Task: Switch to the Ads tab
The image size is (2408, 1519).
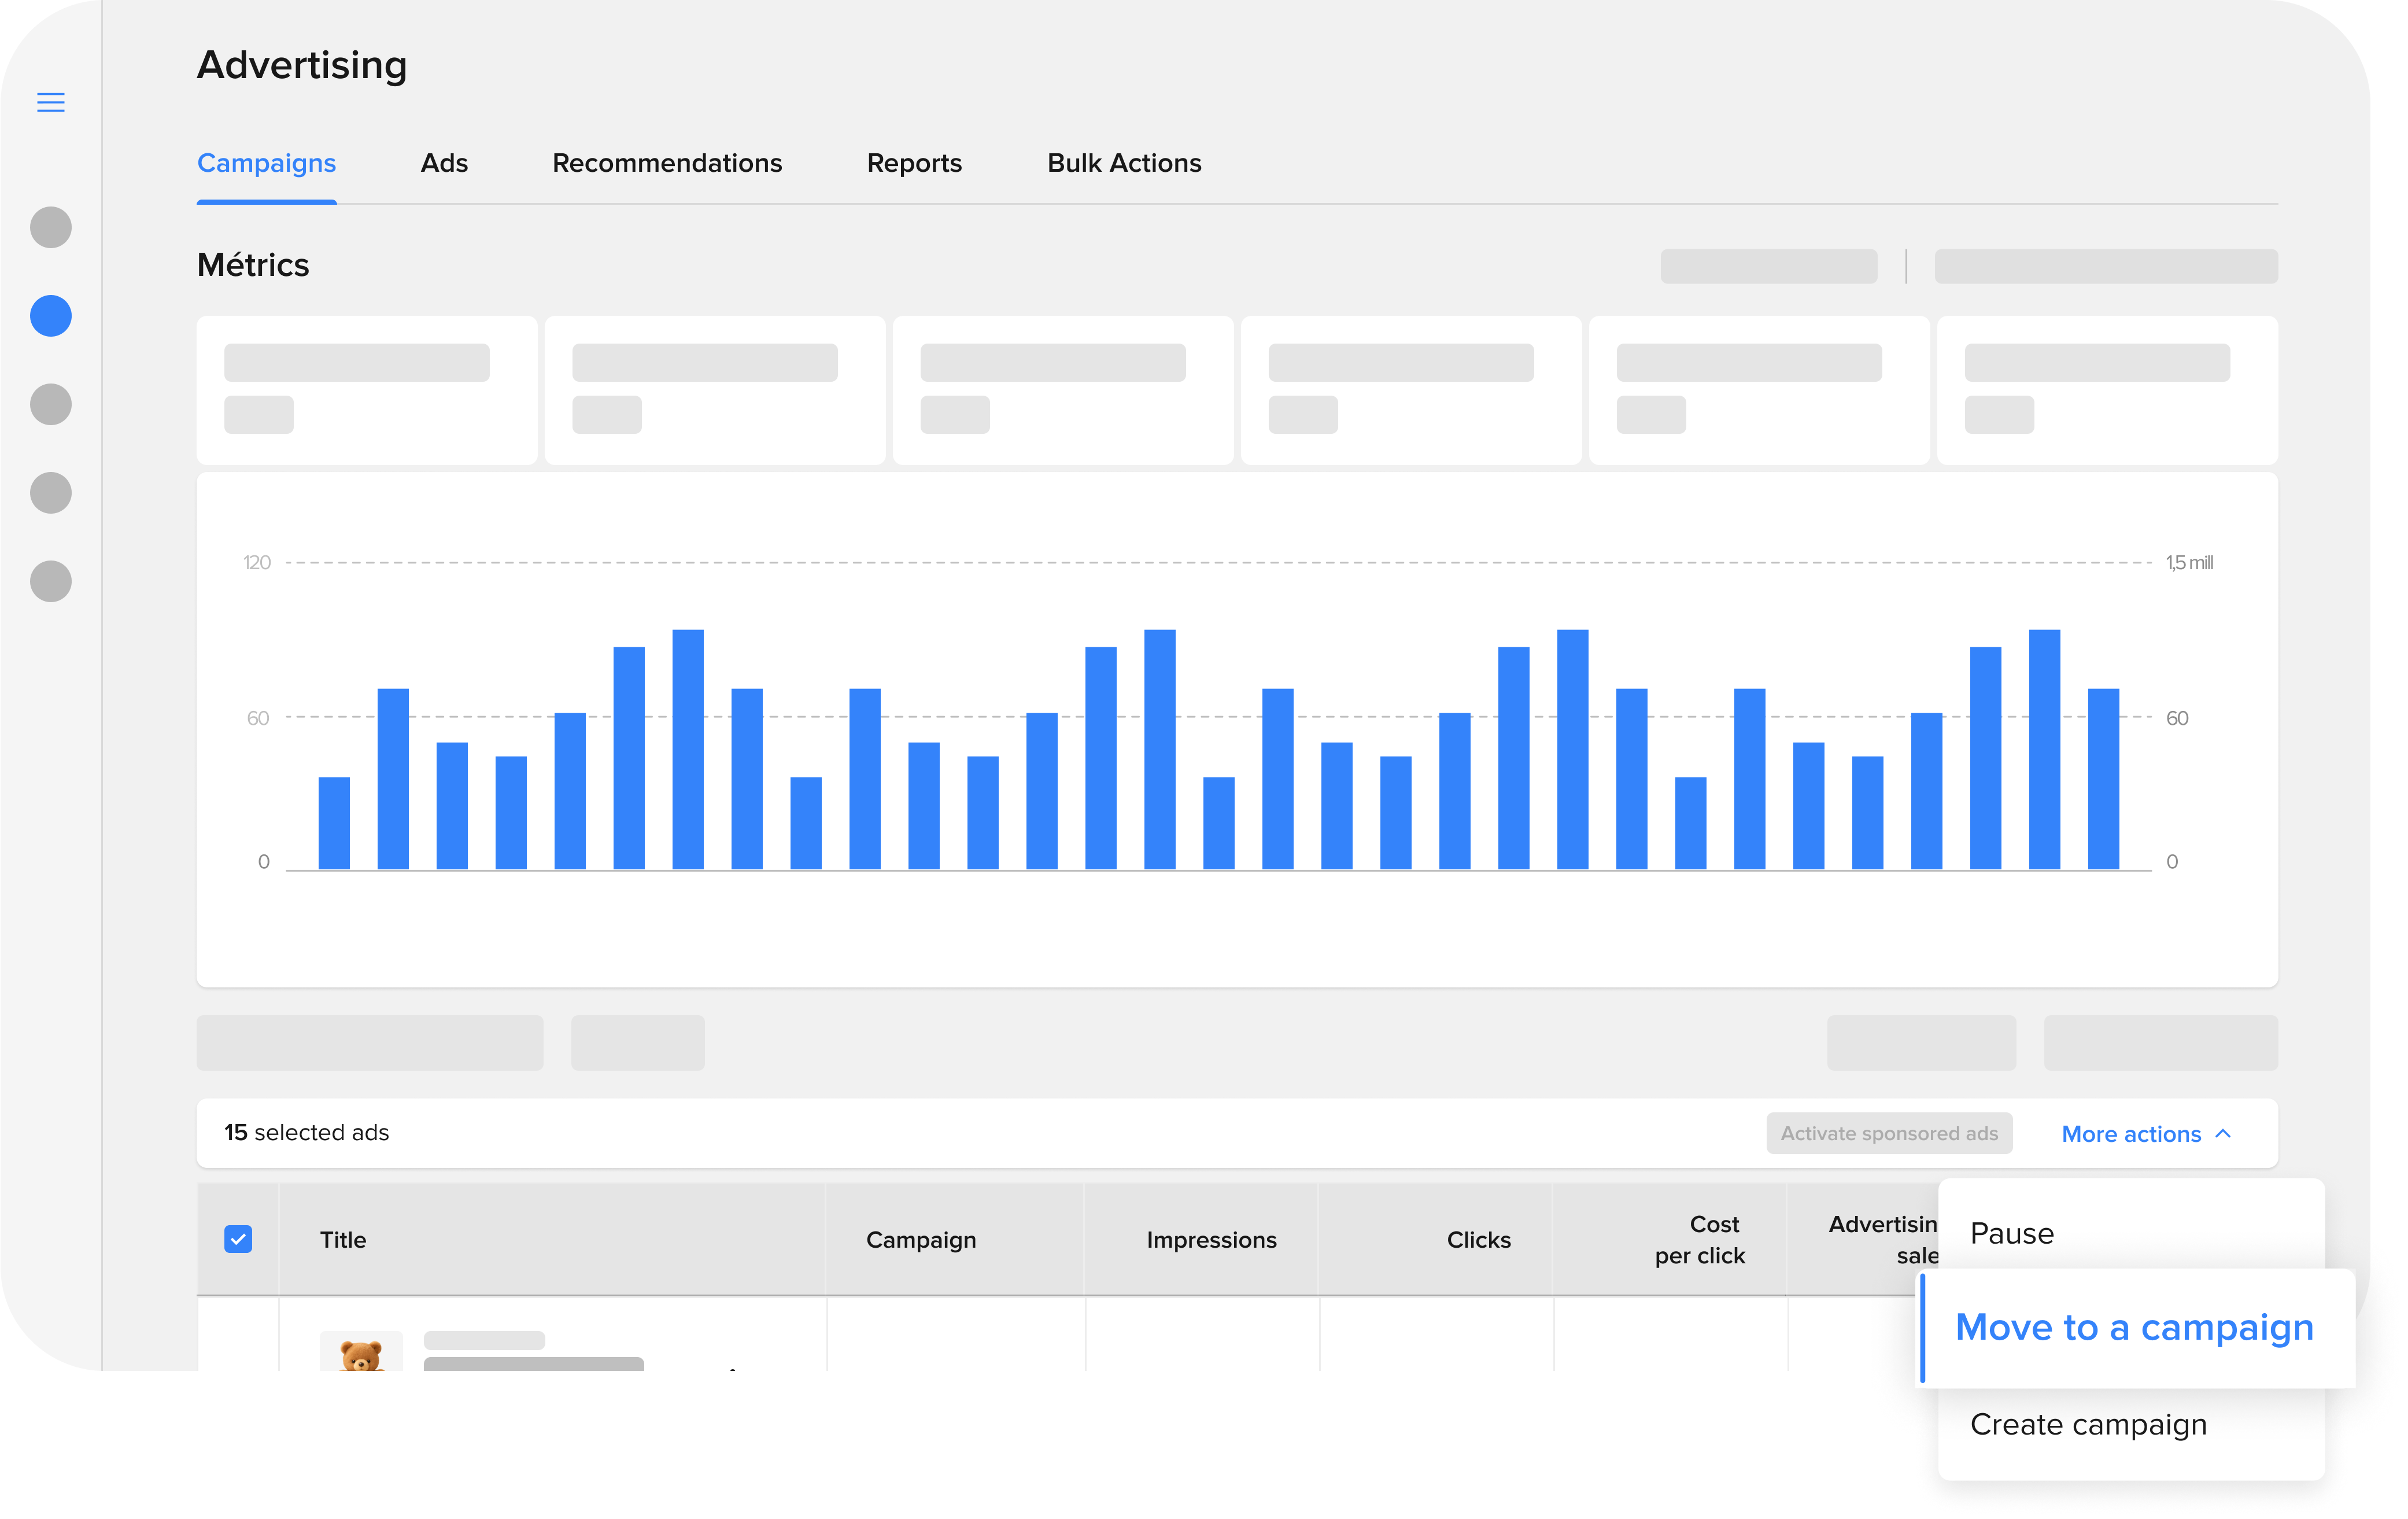Action: (444, 163)
